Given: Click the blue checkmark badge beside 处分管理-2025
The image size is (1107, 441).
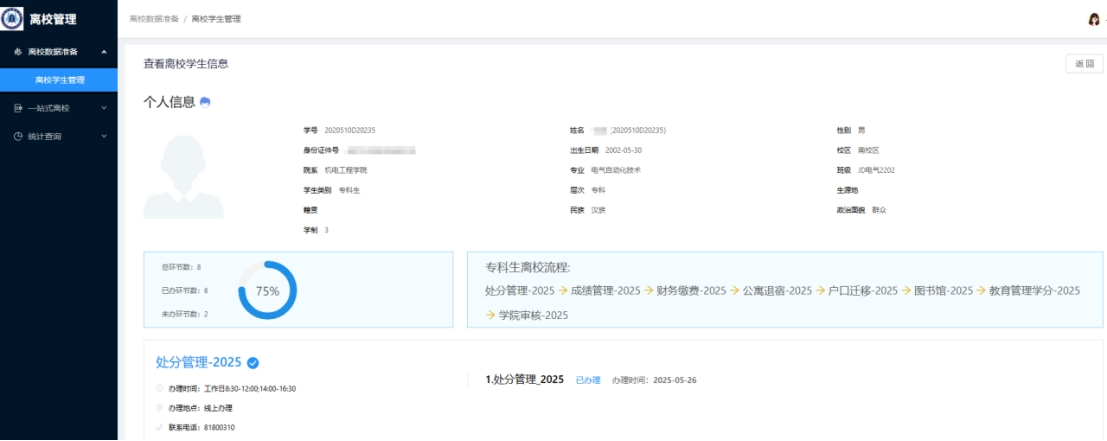Looking at the screenshot, I should click(x=253, y=362).
